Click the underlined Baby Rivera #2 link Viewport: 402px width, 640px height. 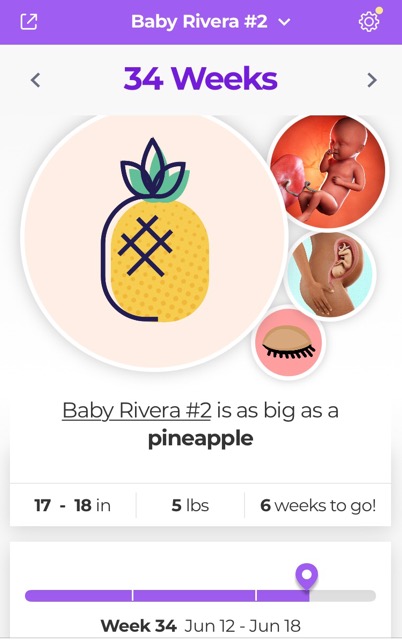tap(137, 410)
